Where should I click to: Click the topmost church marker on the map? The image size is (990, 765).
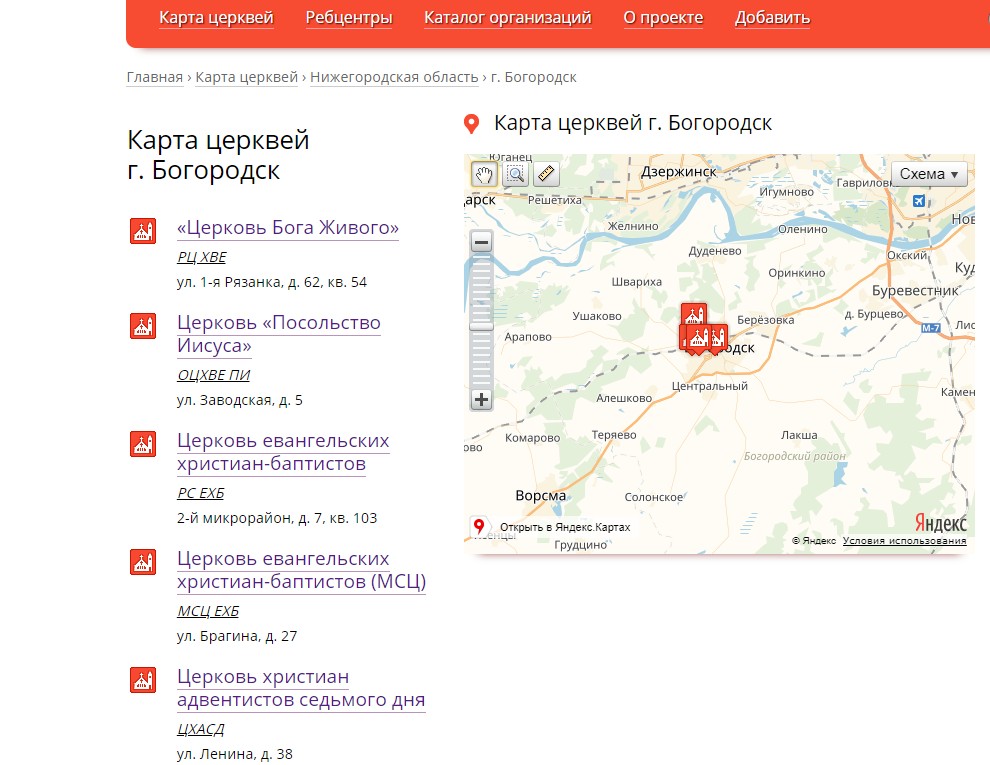click(693, 314)
